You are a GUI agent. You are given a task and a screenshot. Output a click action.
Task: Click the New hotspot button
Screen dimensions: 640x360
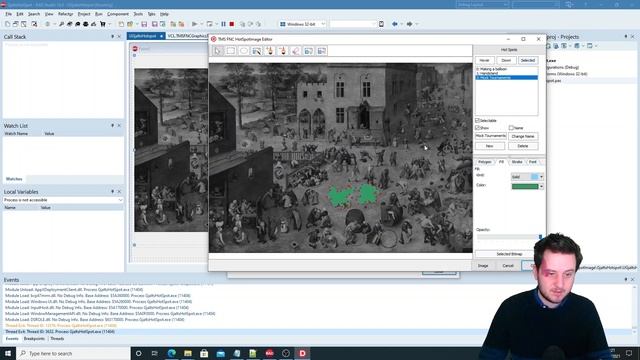point(490,146)
